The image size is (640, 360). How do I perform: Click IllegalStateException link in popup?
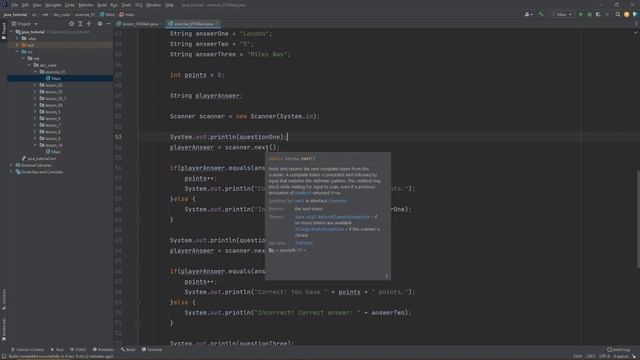[x=320, y=229]
